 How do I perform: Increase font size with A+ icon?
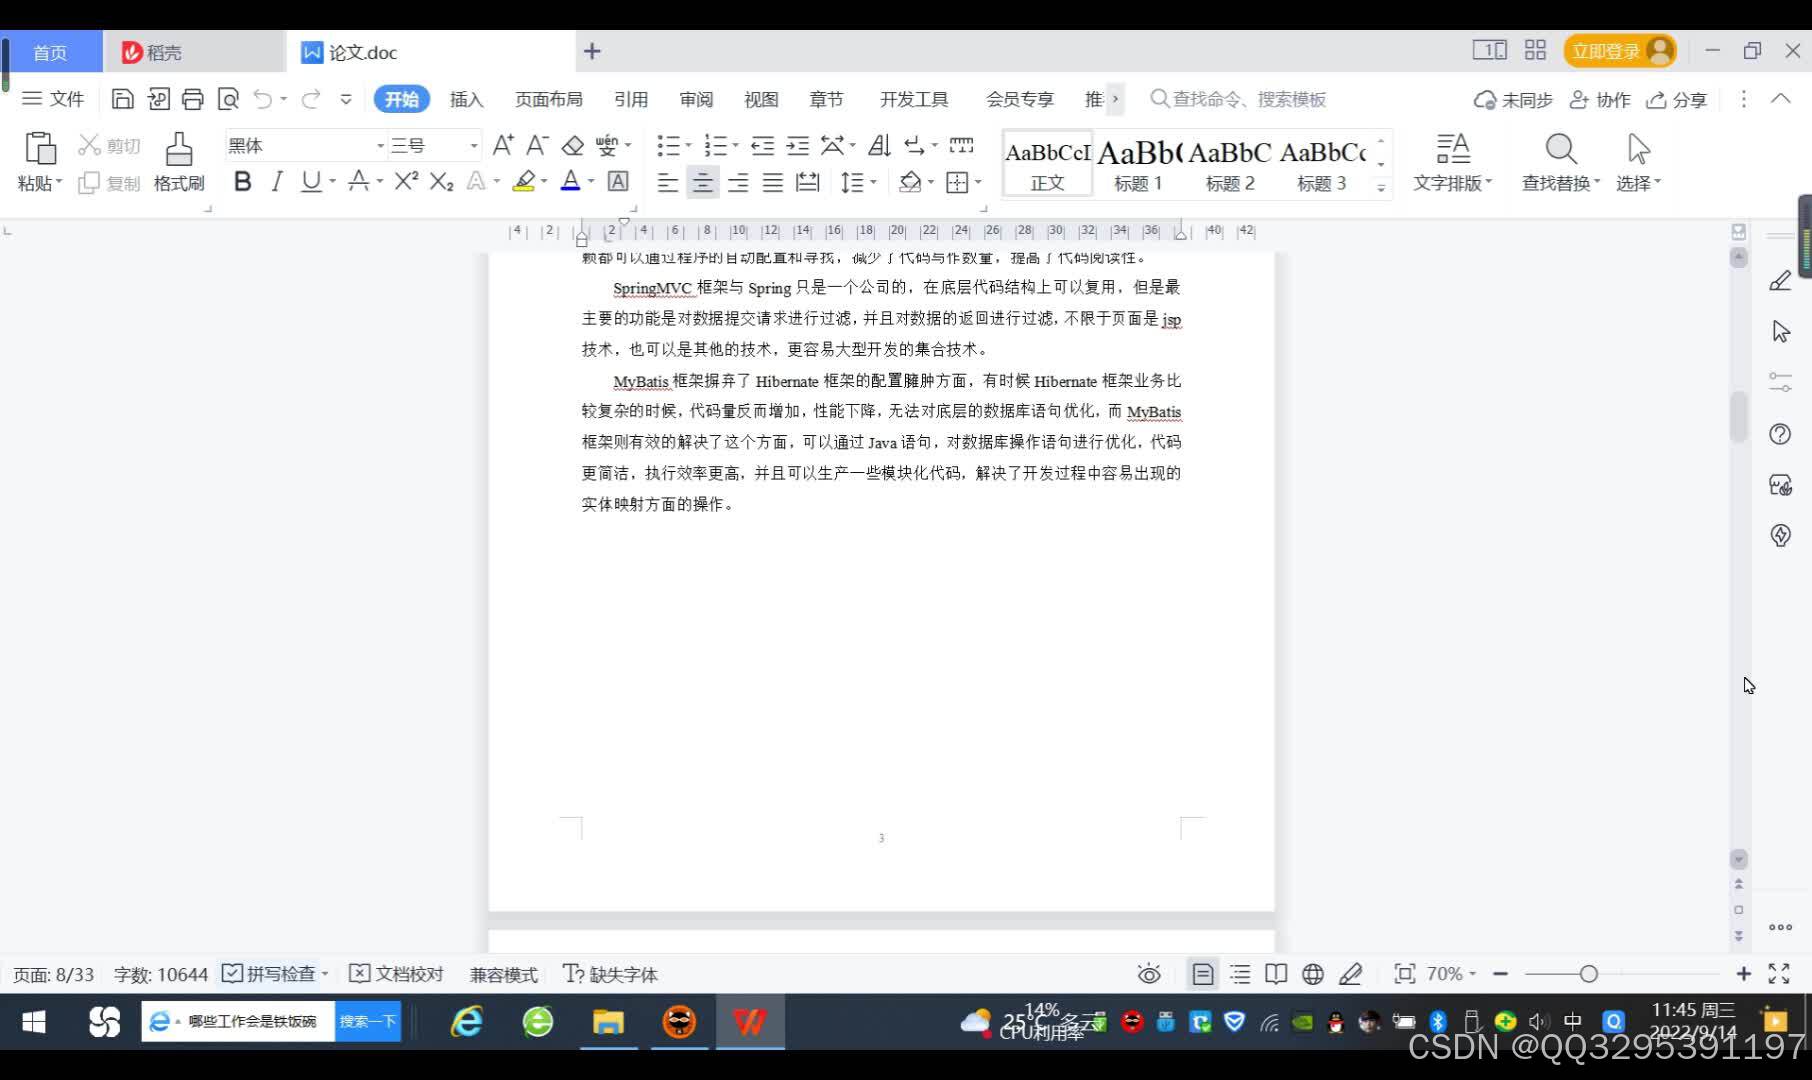tap(503, 146)
